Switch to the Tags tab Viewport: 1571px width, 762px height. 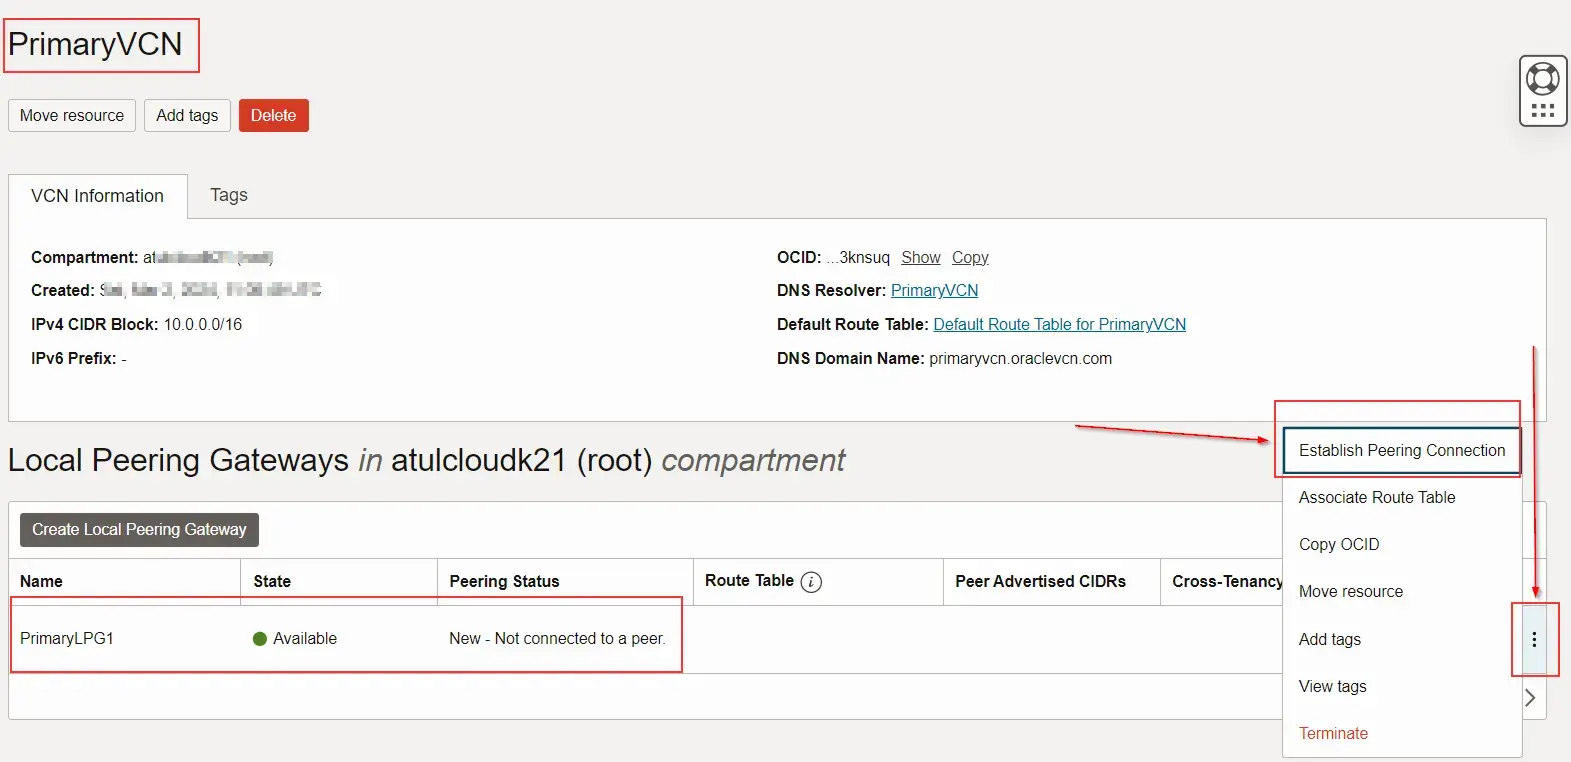(229, 196)
